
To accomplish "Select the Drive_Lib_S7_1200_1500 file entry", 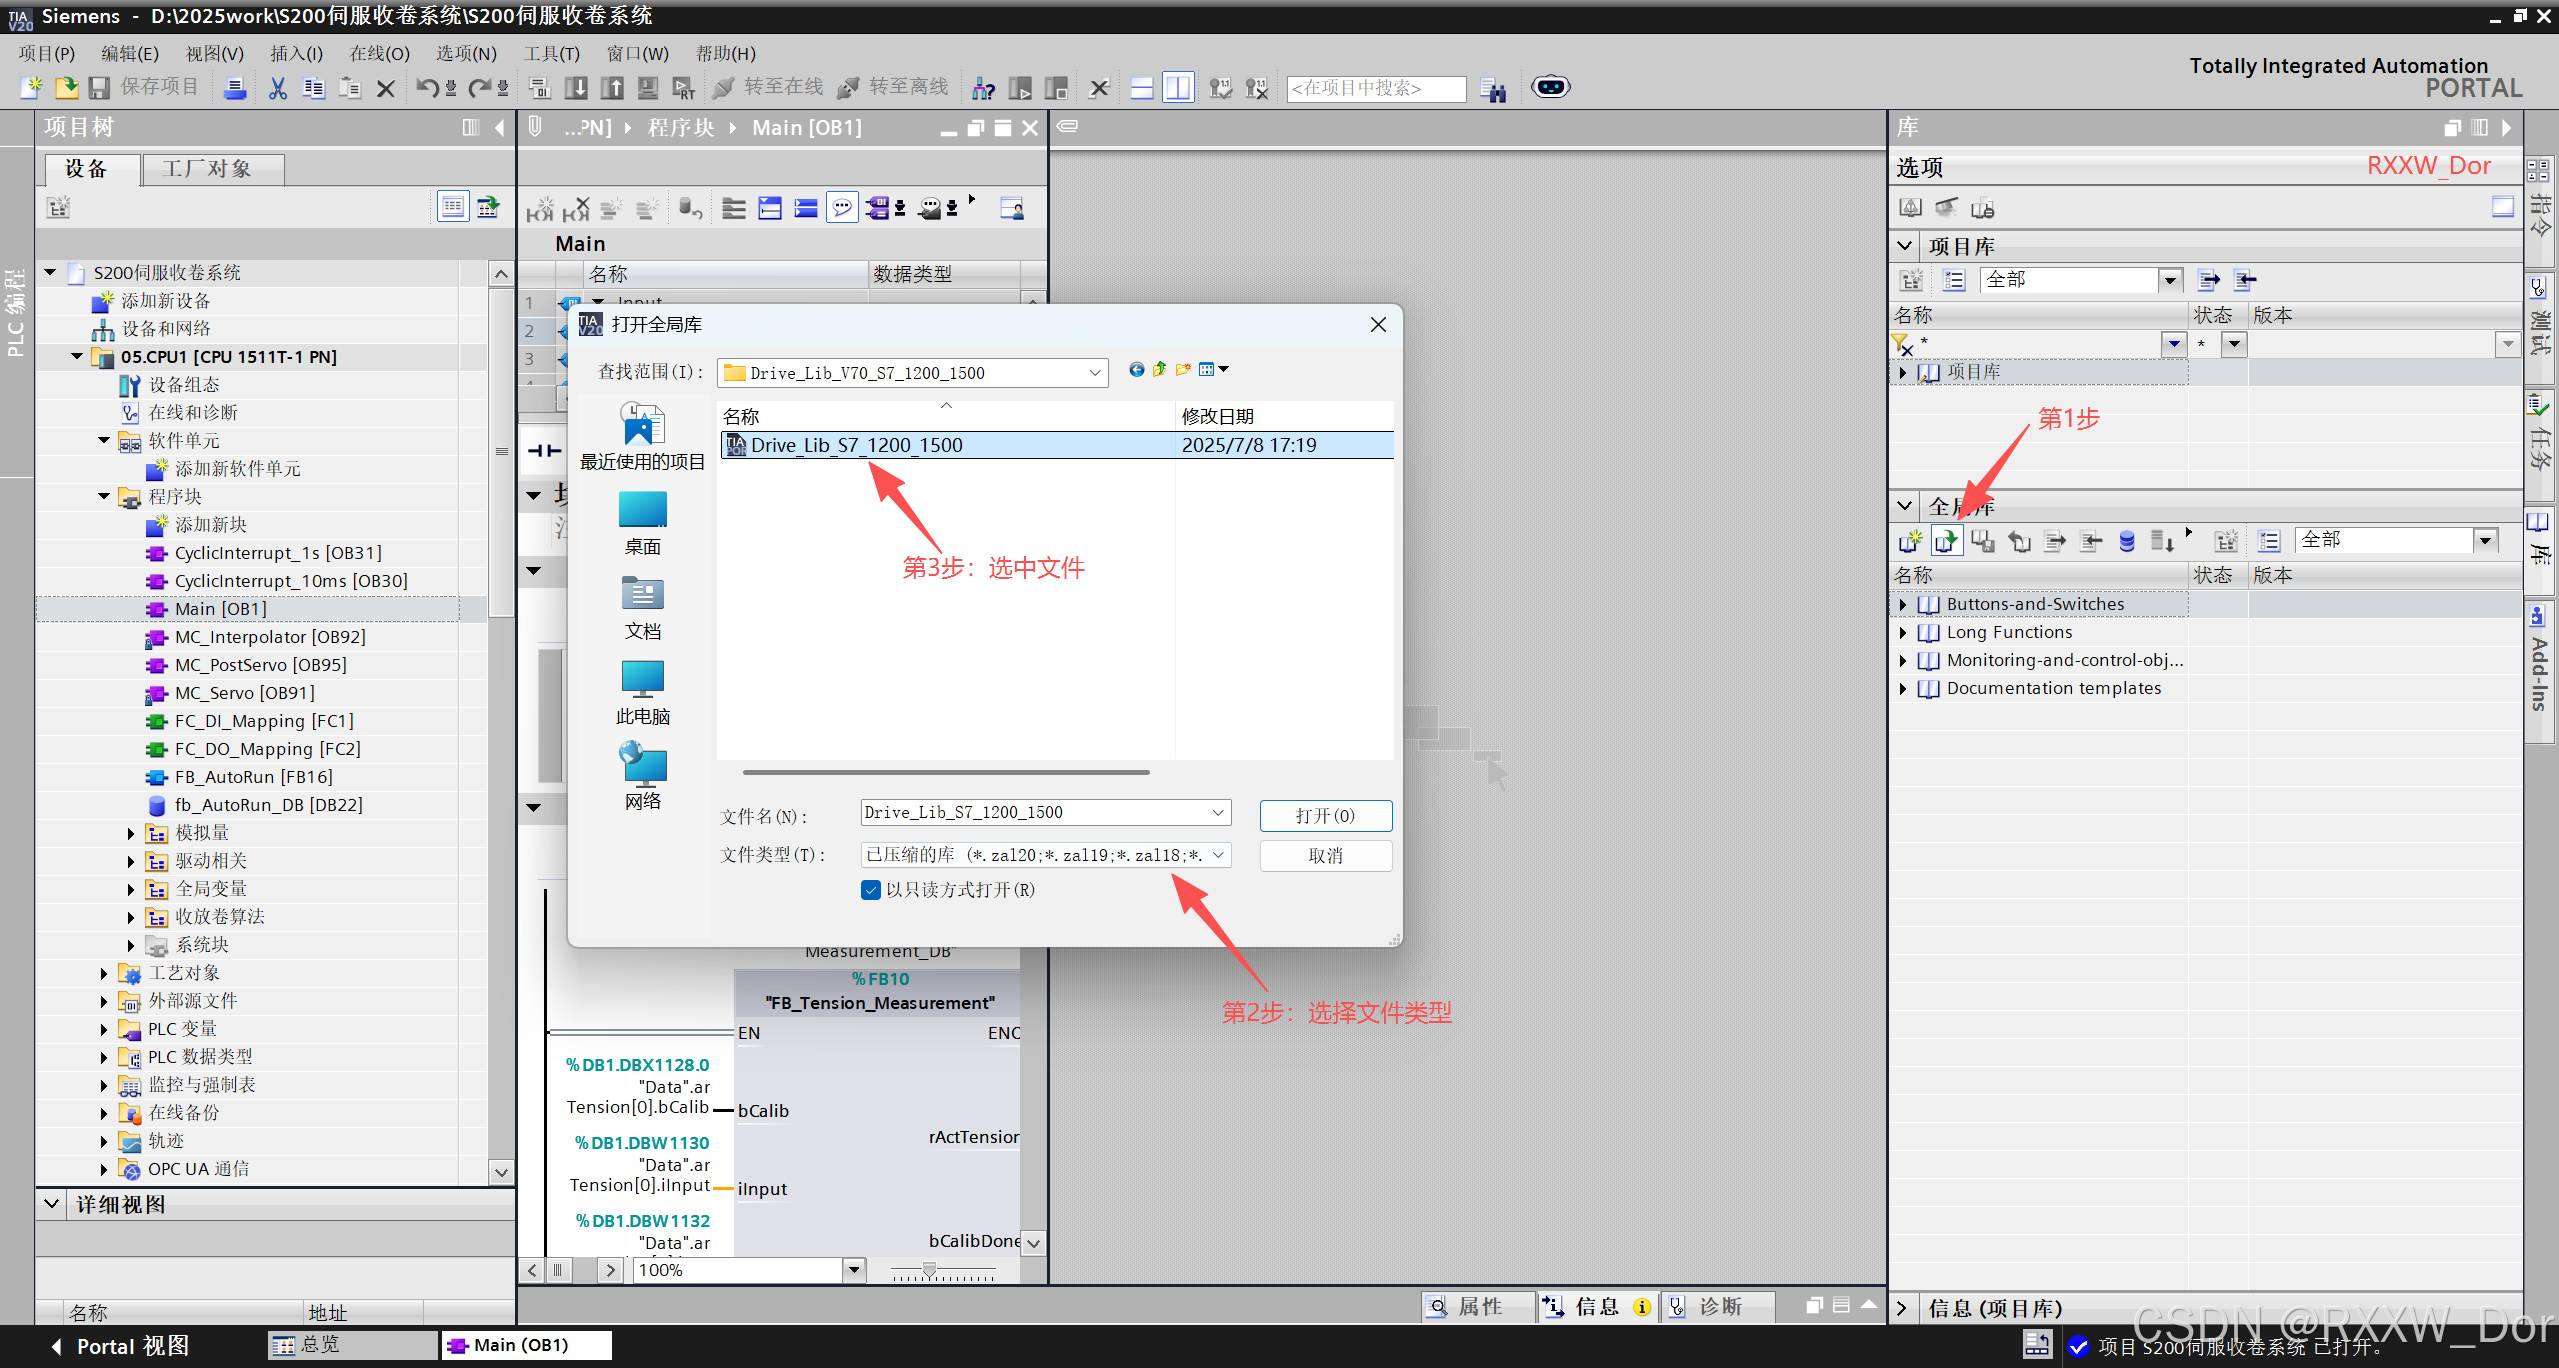I will [x=857, y=445].
